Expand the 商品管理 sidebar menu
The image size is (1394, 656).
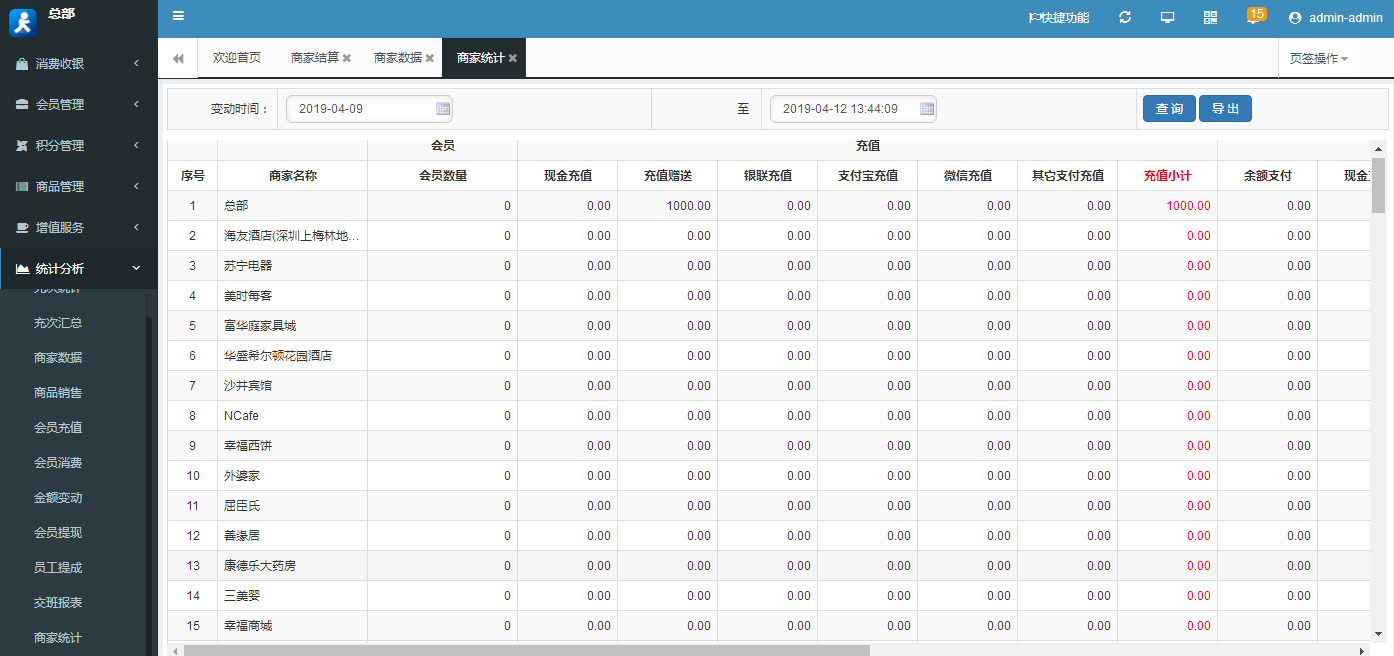click(78, 187)
